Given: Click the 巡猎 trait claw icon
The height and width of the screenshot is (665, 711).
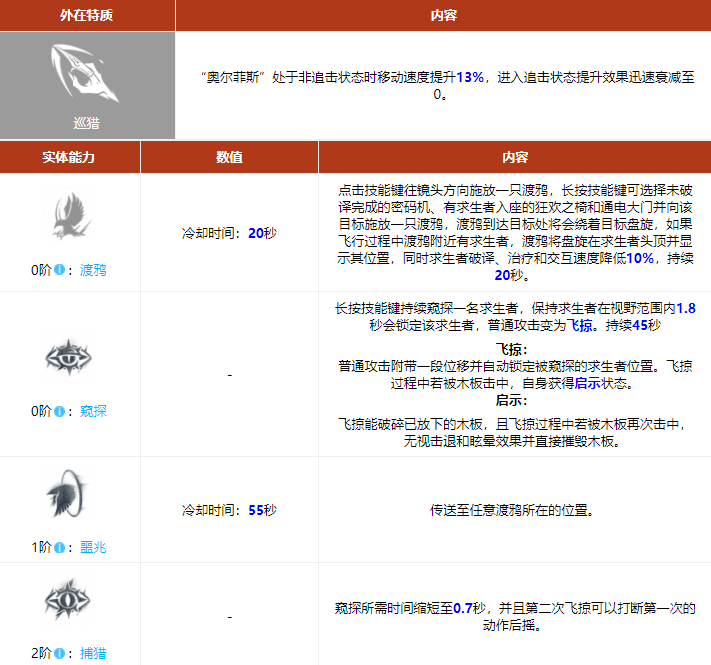Looking at the screenshot, I should (84, 73).
